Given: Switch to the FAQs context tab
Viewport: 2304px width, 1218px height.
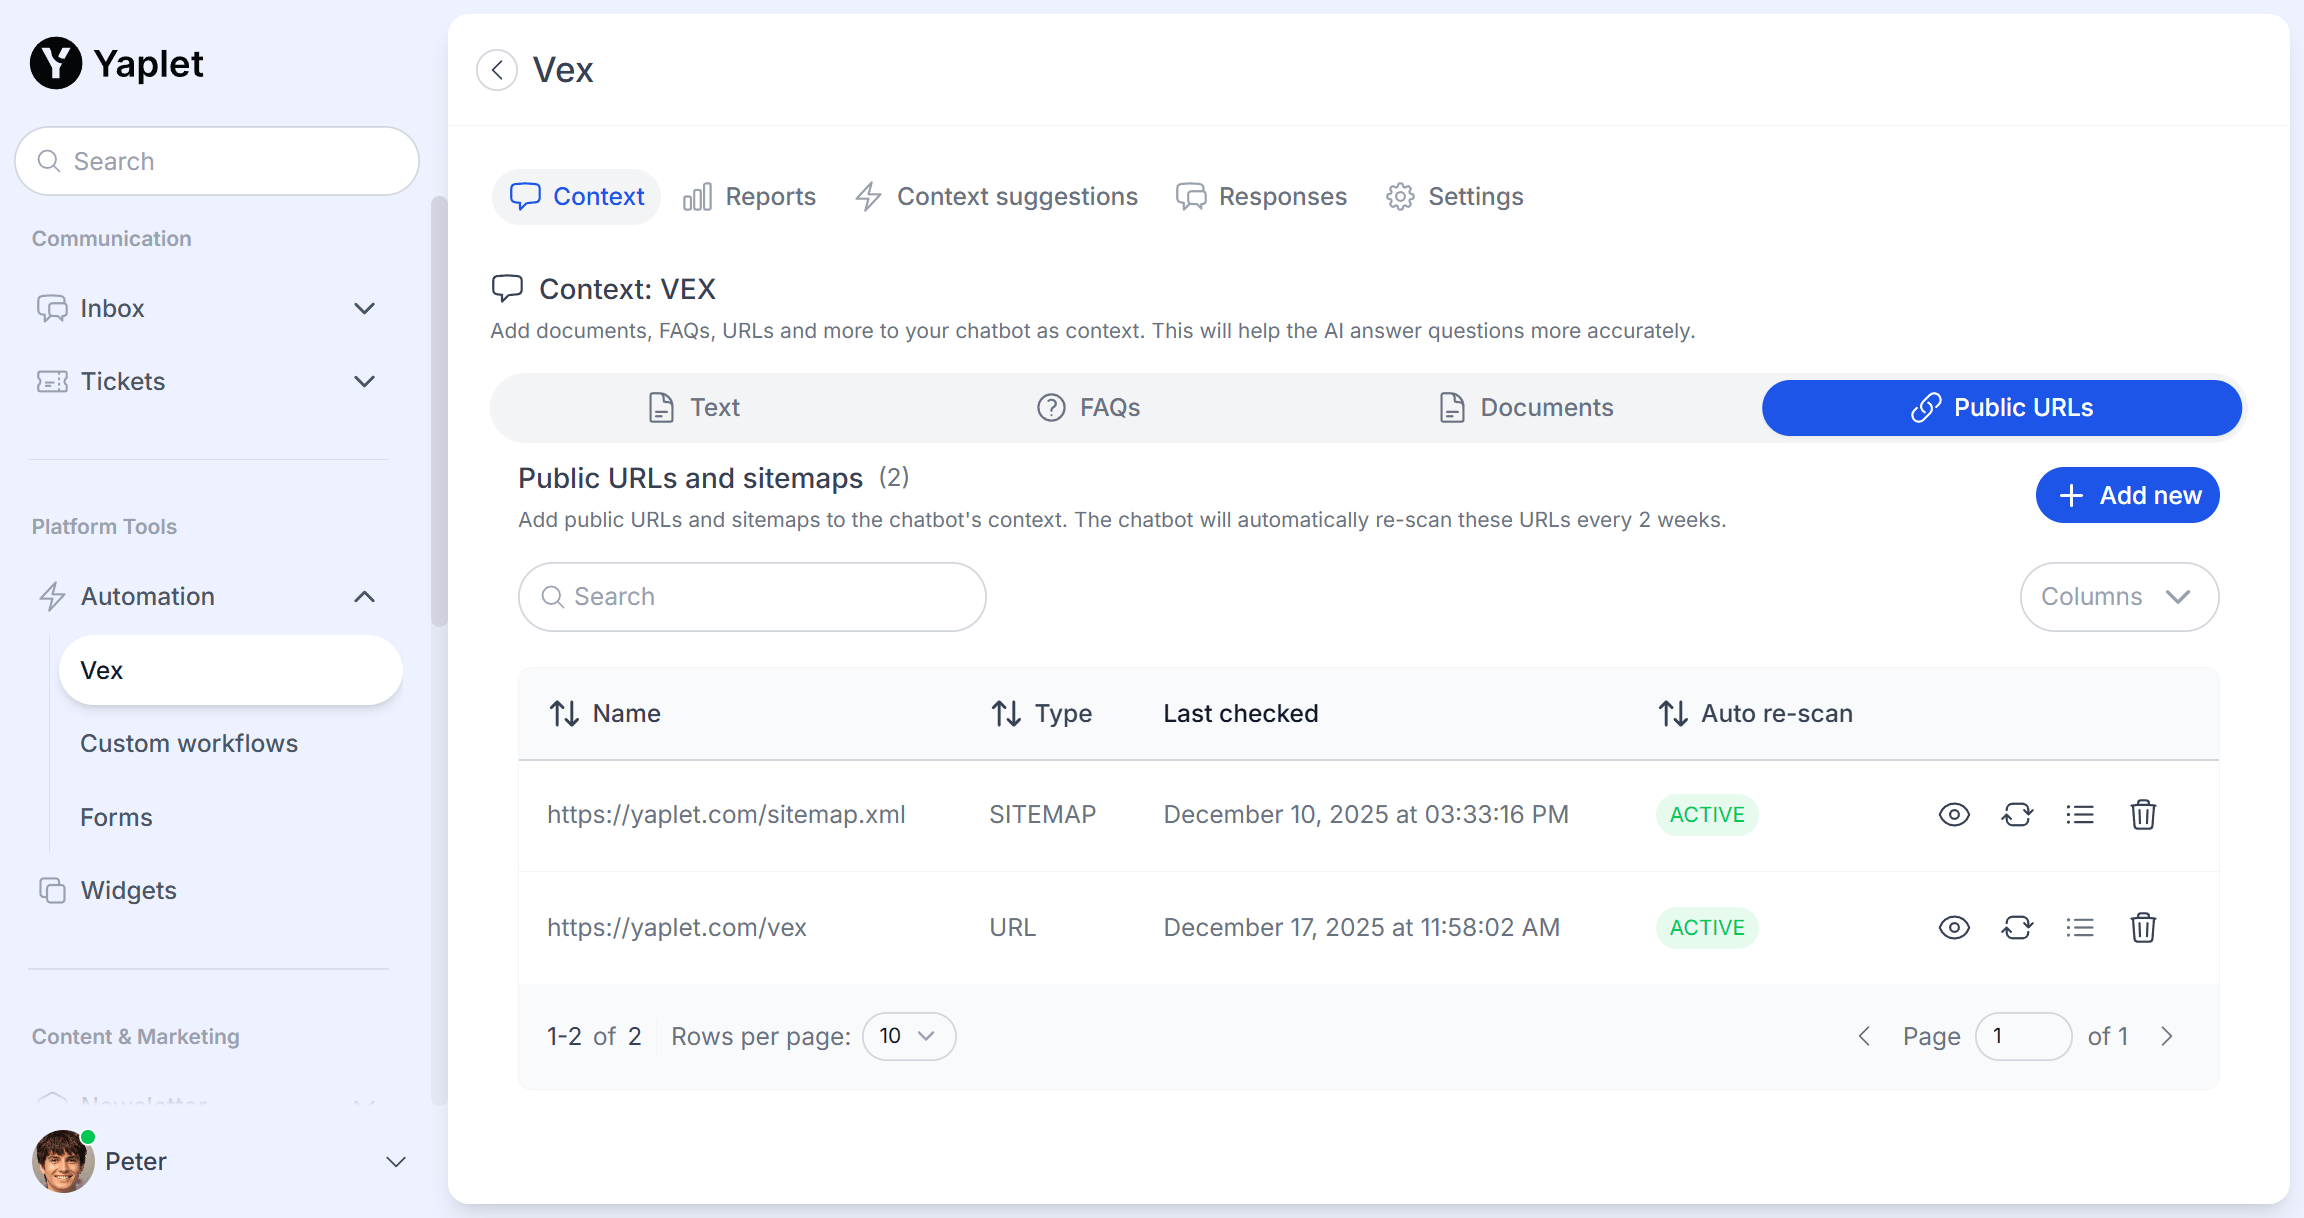Looking at the screenshot, I should click(1089, 408).
